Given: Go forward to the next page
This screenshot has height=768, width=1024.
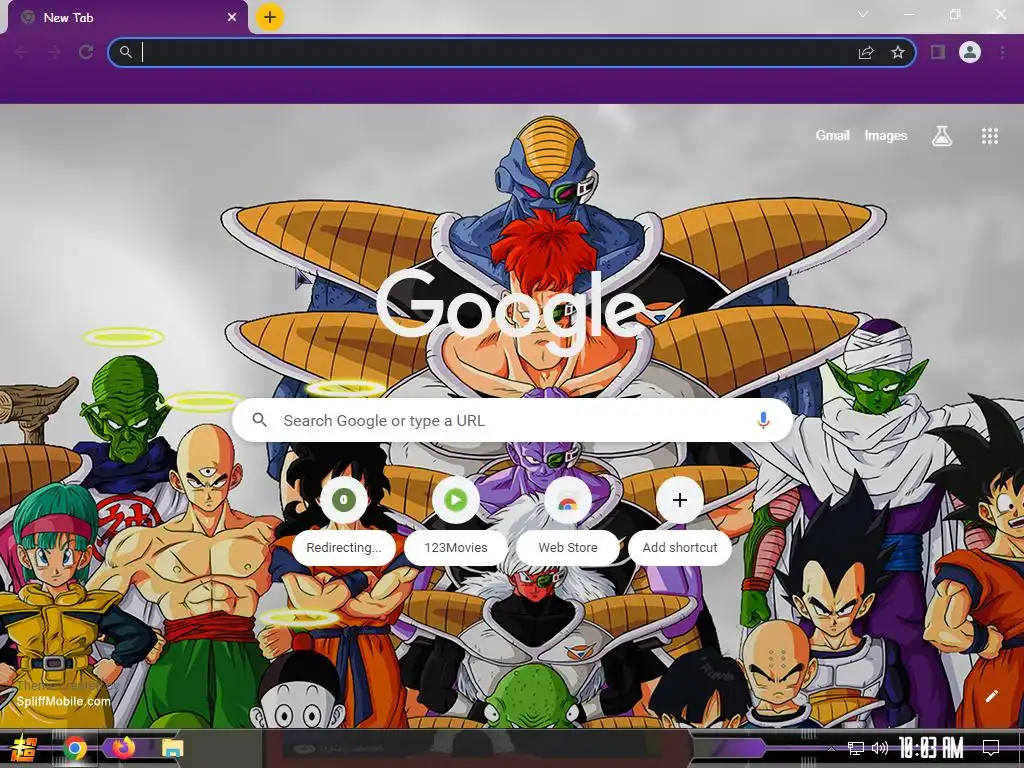Looking at the screenshot, I should (54, 52).
